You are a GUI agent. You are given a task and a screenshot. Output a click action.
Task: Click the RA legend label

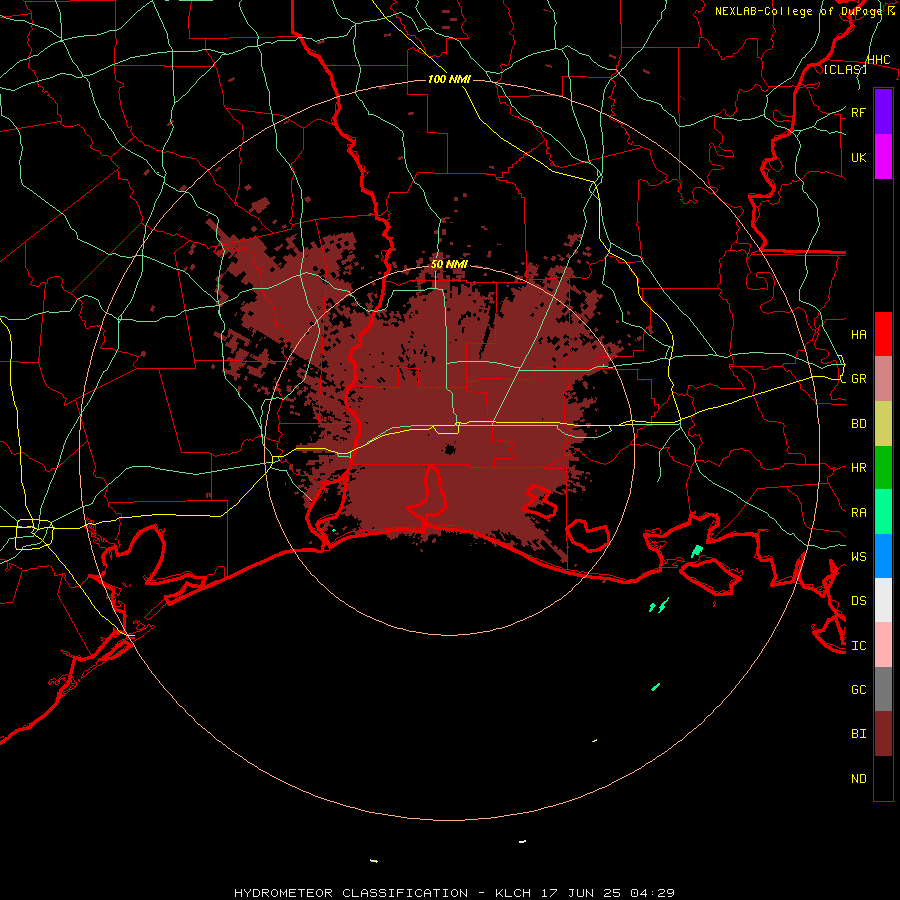coord(858,513)
